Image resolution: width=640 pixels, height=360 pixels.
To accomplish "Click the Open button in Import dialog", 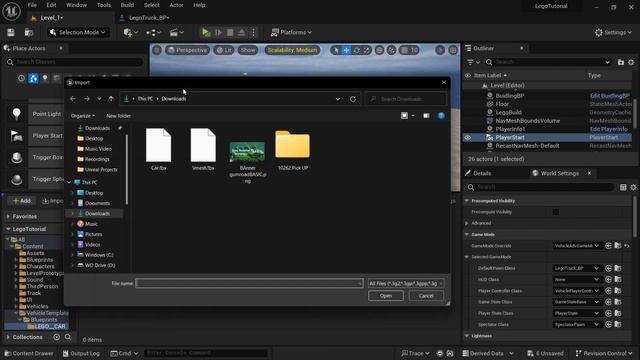I will coord(385,296).
